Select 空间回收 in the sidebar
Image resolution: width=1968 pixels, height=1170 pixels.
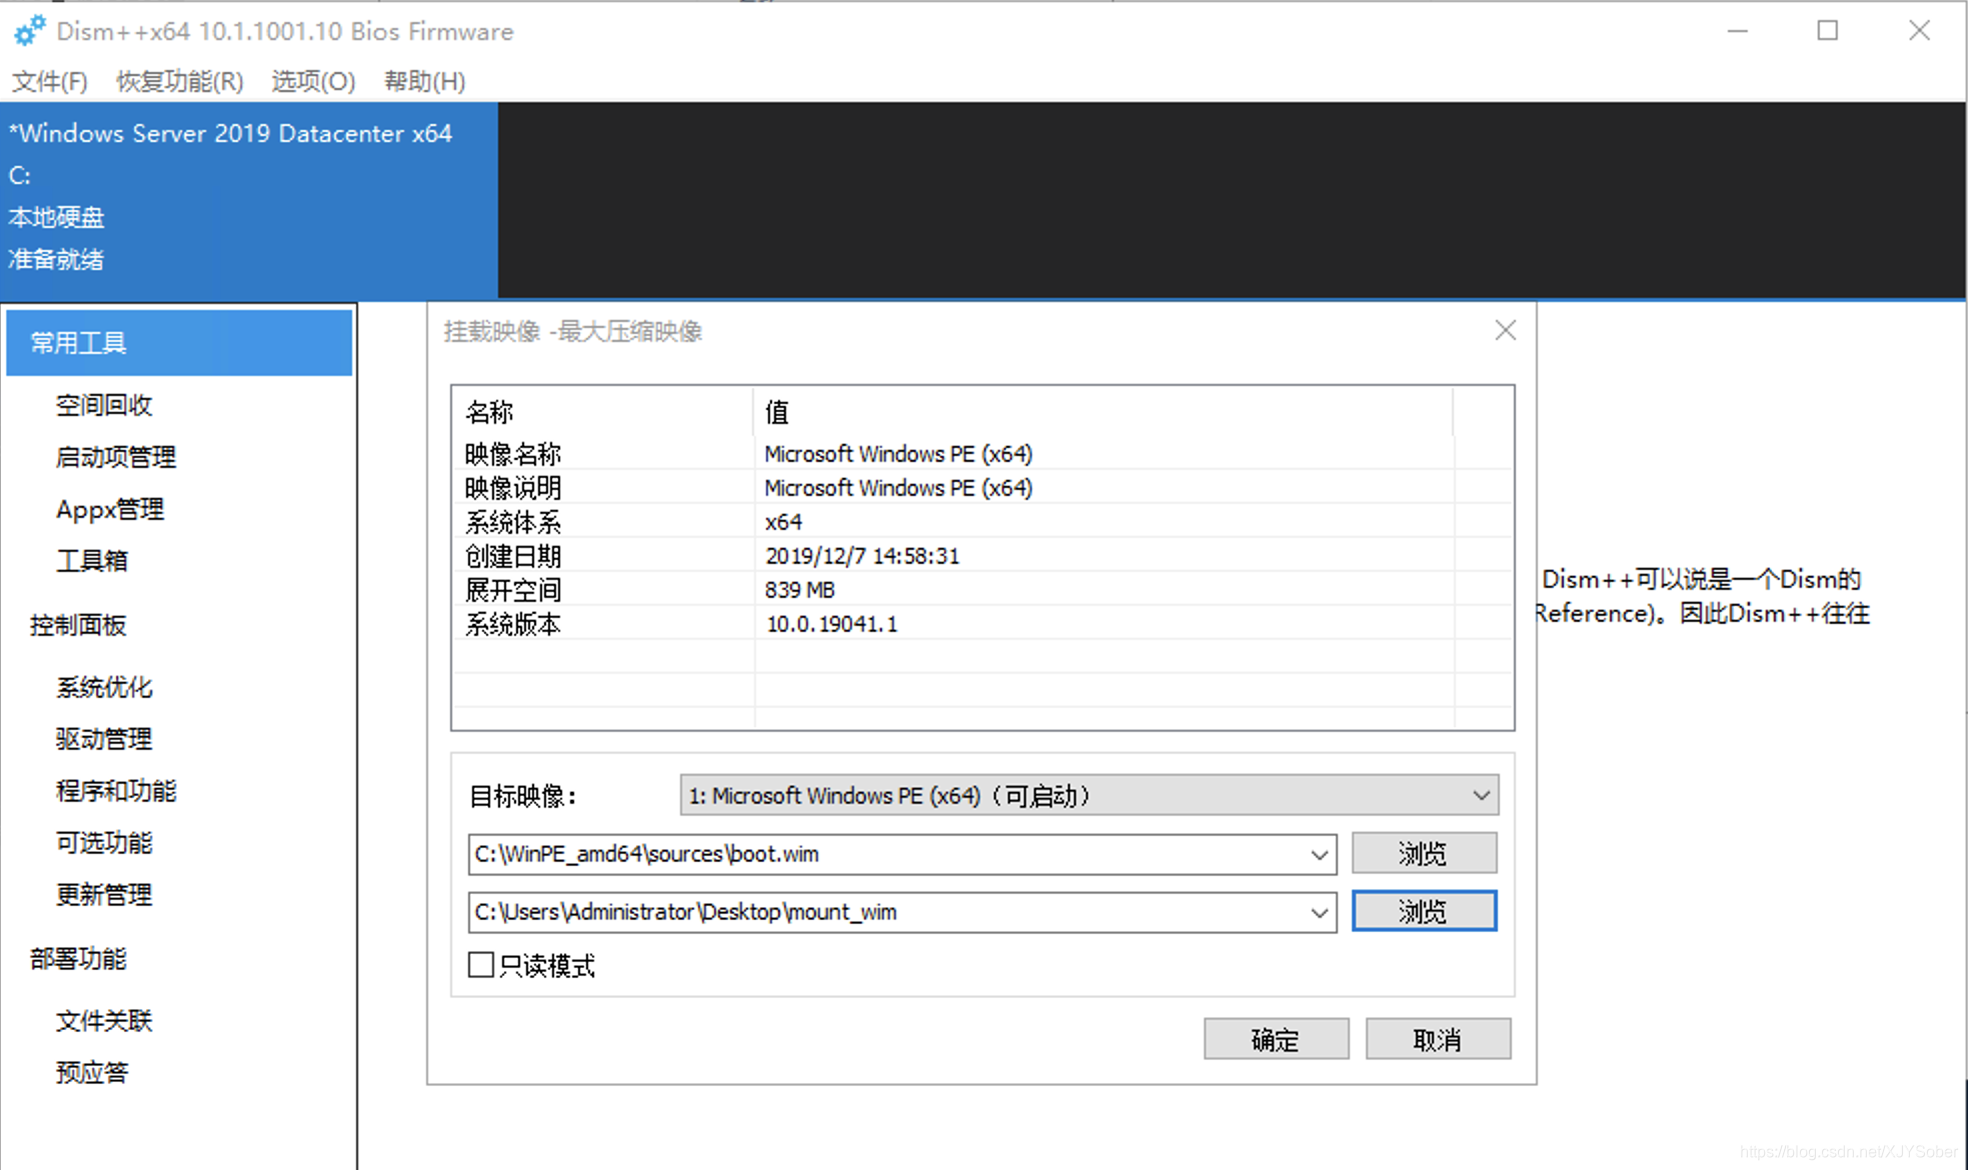104,405
